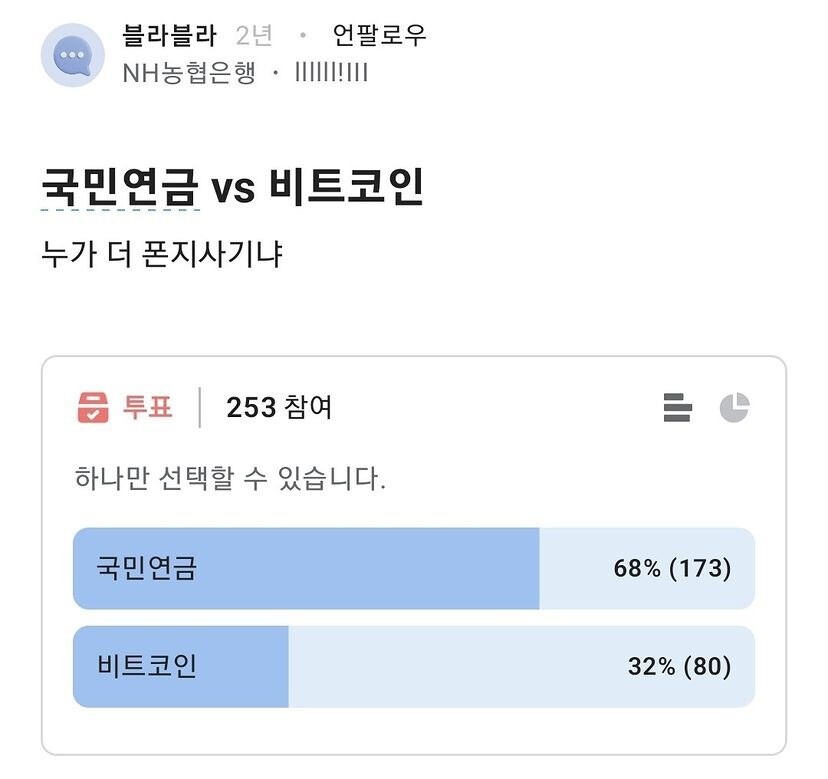This screenshot has width=828, height=779.
Task: Switch poll results to pie chart view
Action: click(734, 408)
